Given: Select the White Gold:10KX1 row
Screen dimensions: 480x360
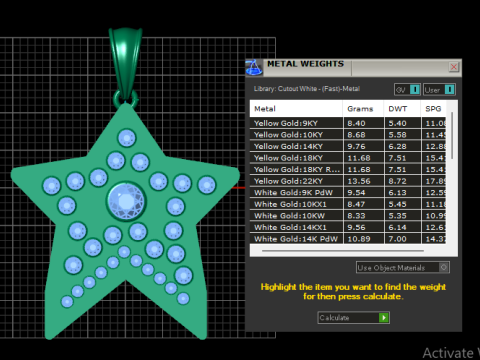Looking at the screenshot, I should [x=348, y=204].
